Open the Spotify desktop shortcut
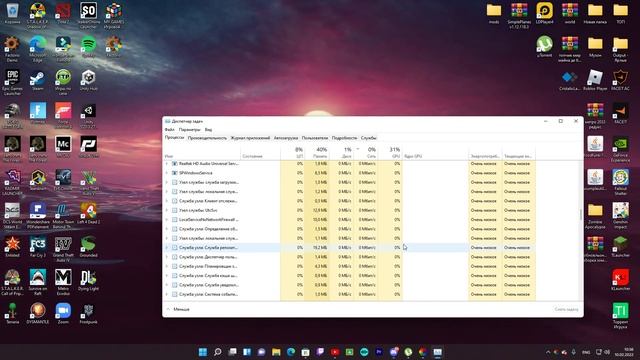 tap(88, 47)
